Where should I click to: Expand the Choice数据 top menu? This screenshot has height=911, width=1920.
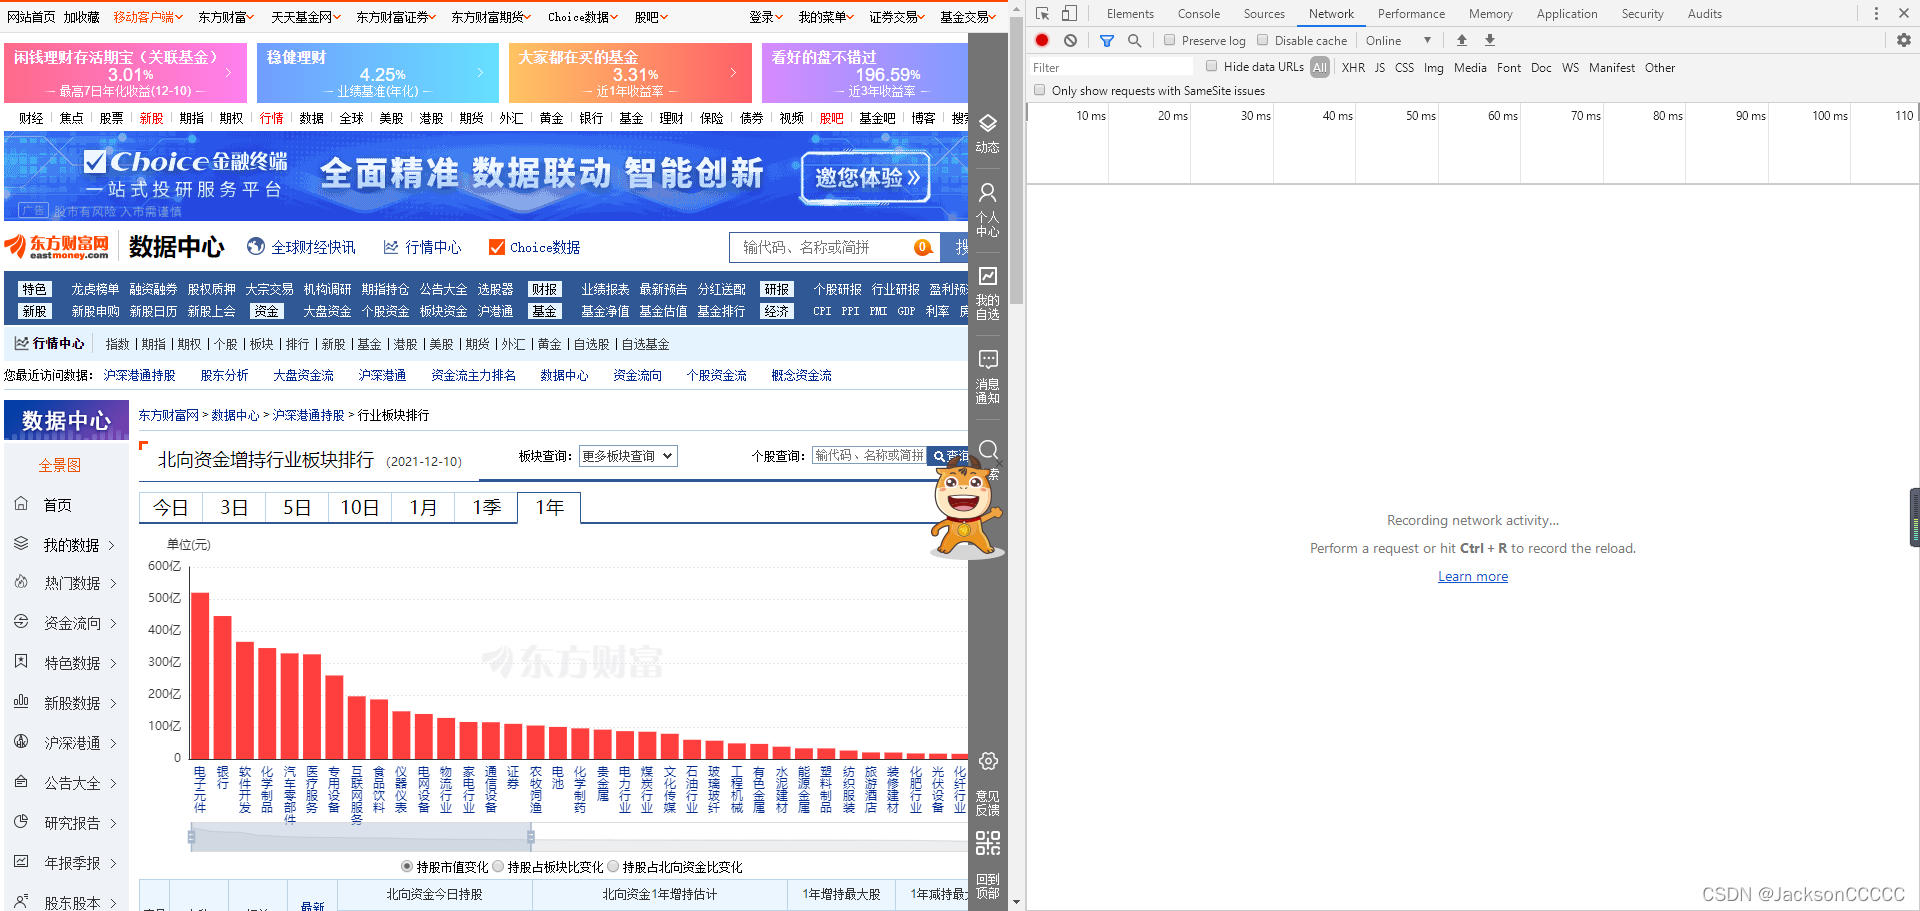[583, 17]
